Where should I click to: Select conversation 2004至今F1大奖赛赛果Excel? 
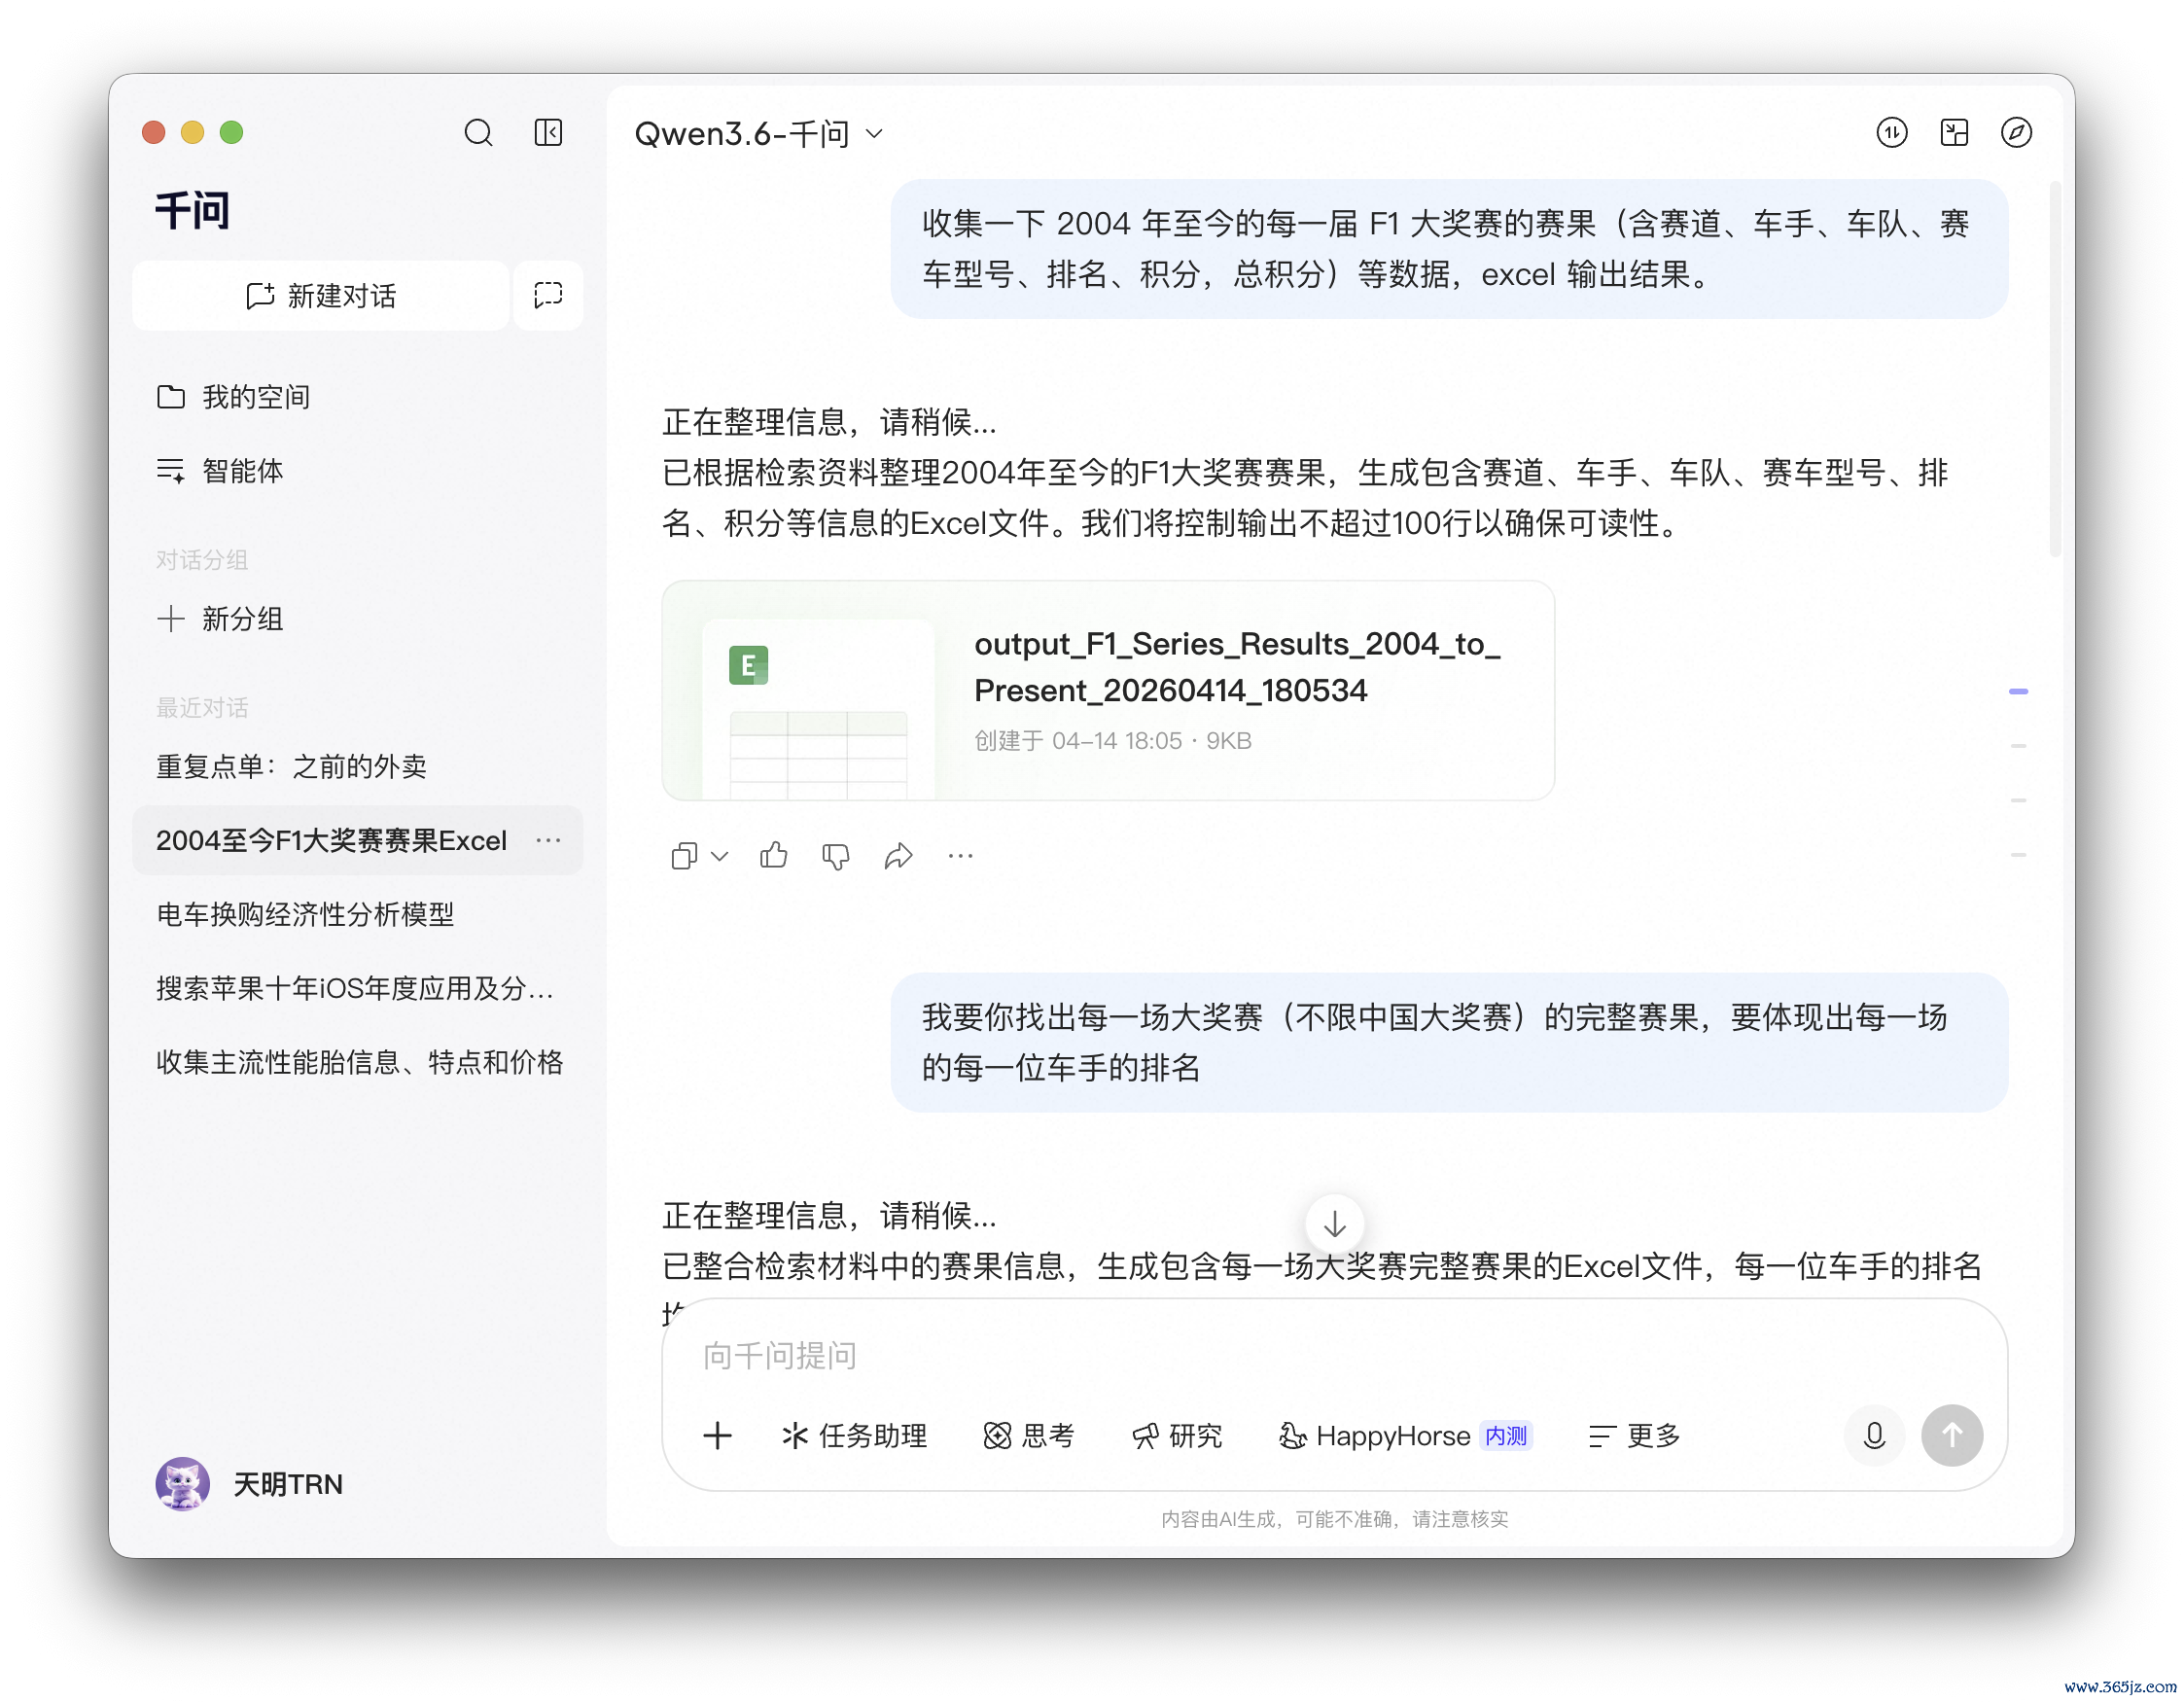pyautogui.click(x=358, y=841)
